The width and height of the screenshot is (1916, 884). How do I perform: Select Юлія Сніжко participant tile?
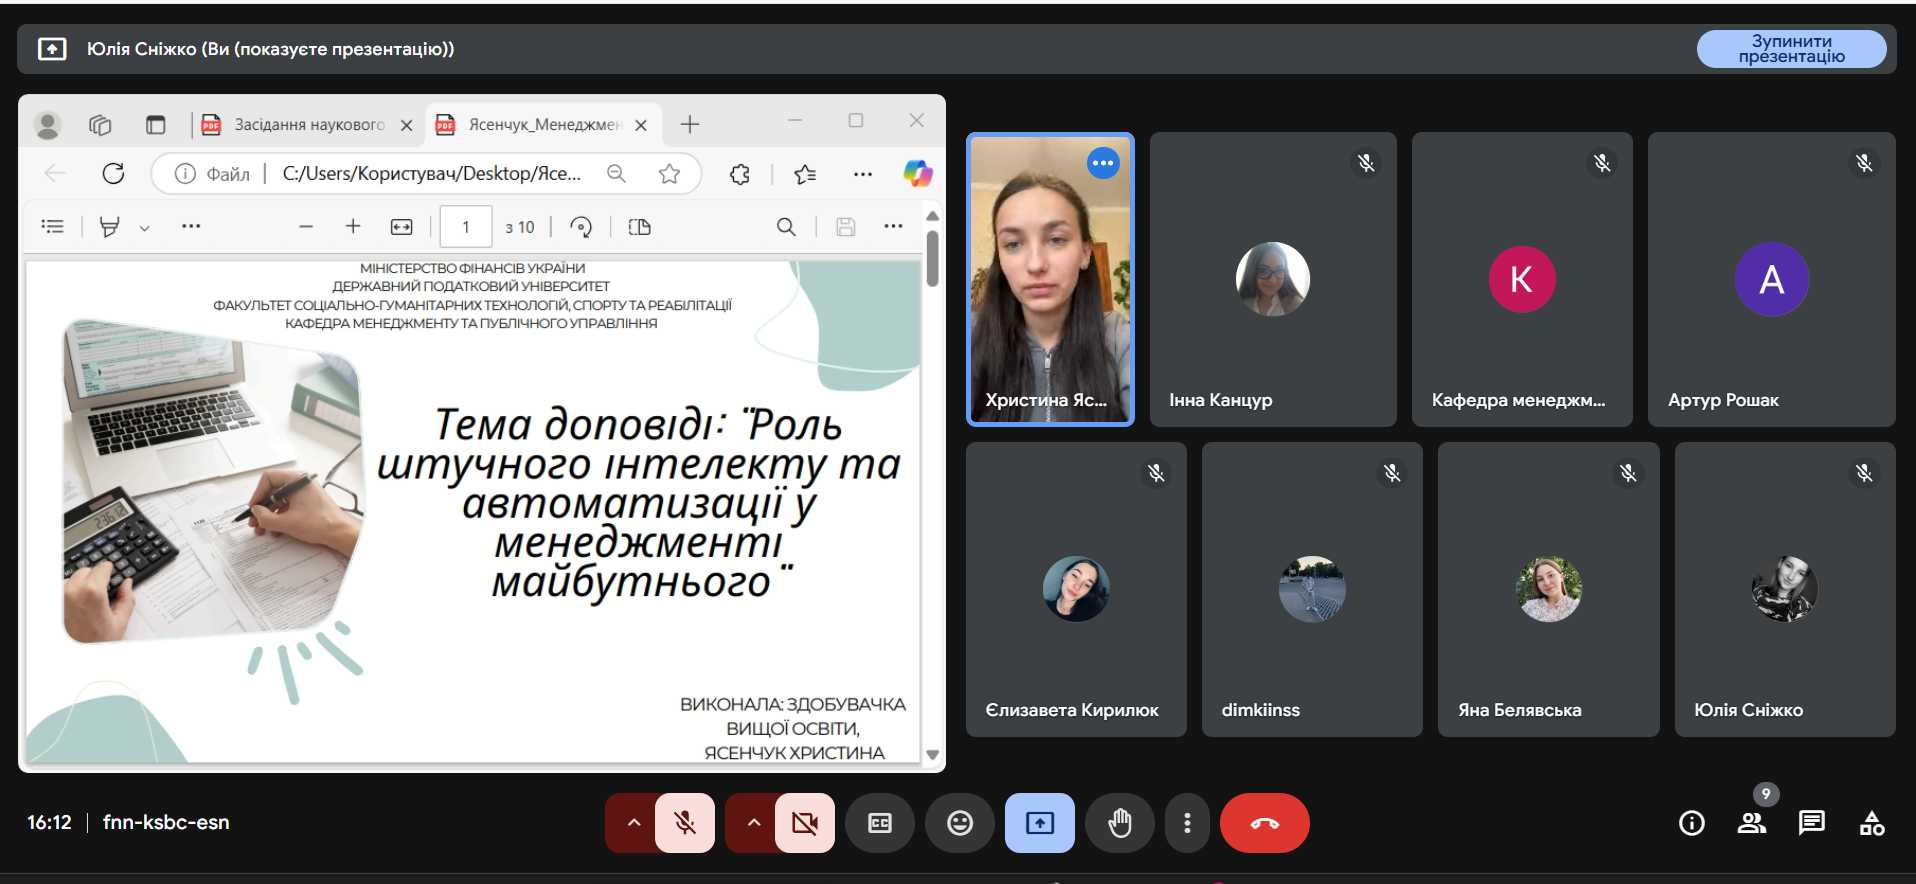[1785, 590]
